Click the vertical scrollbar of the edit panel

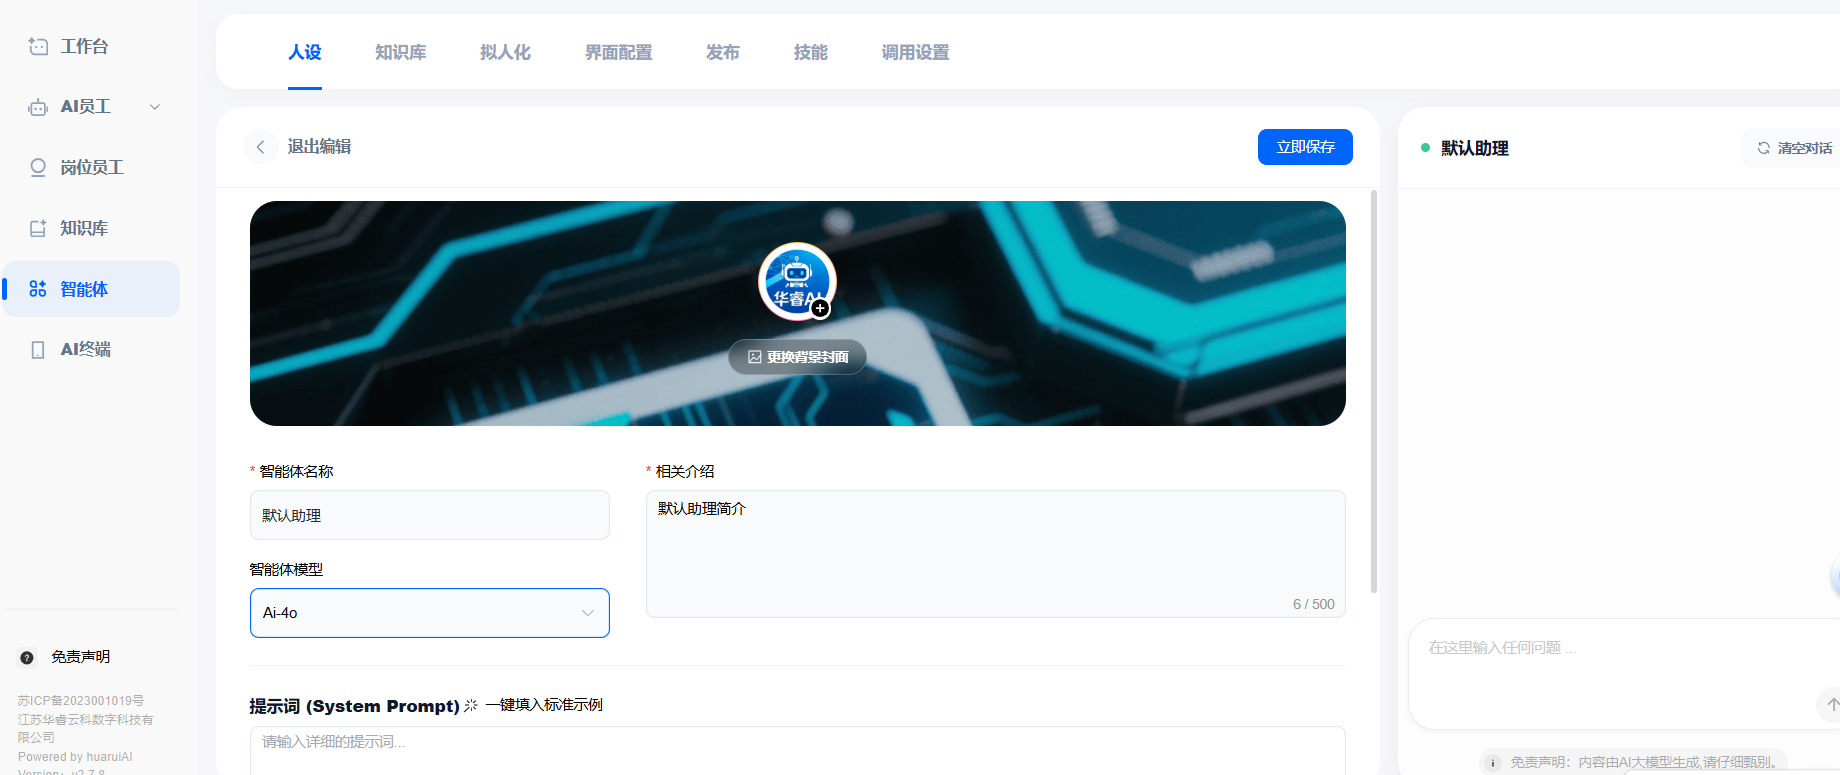1373,390
